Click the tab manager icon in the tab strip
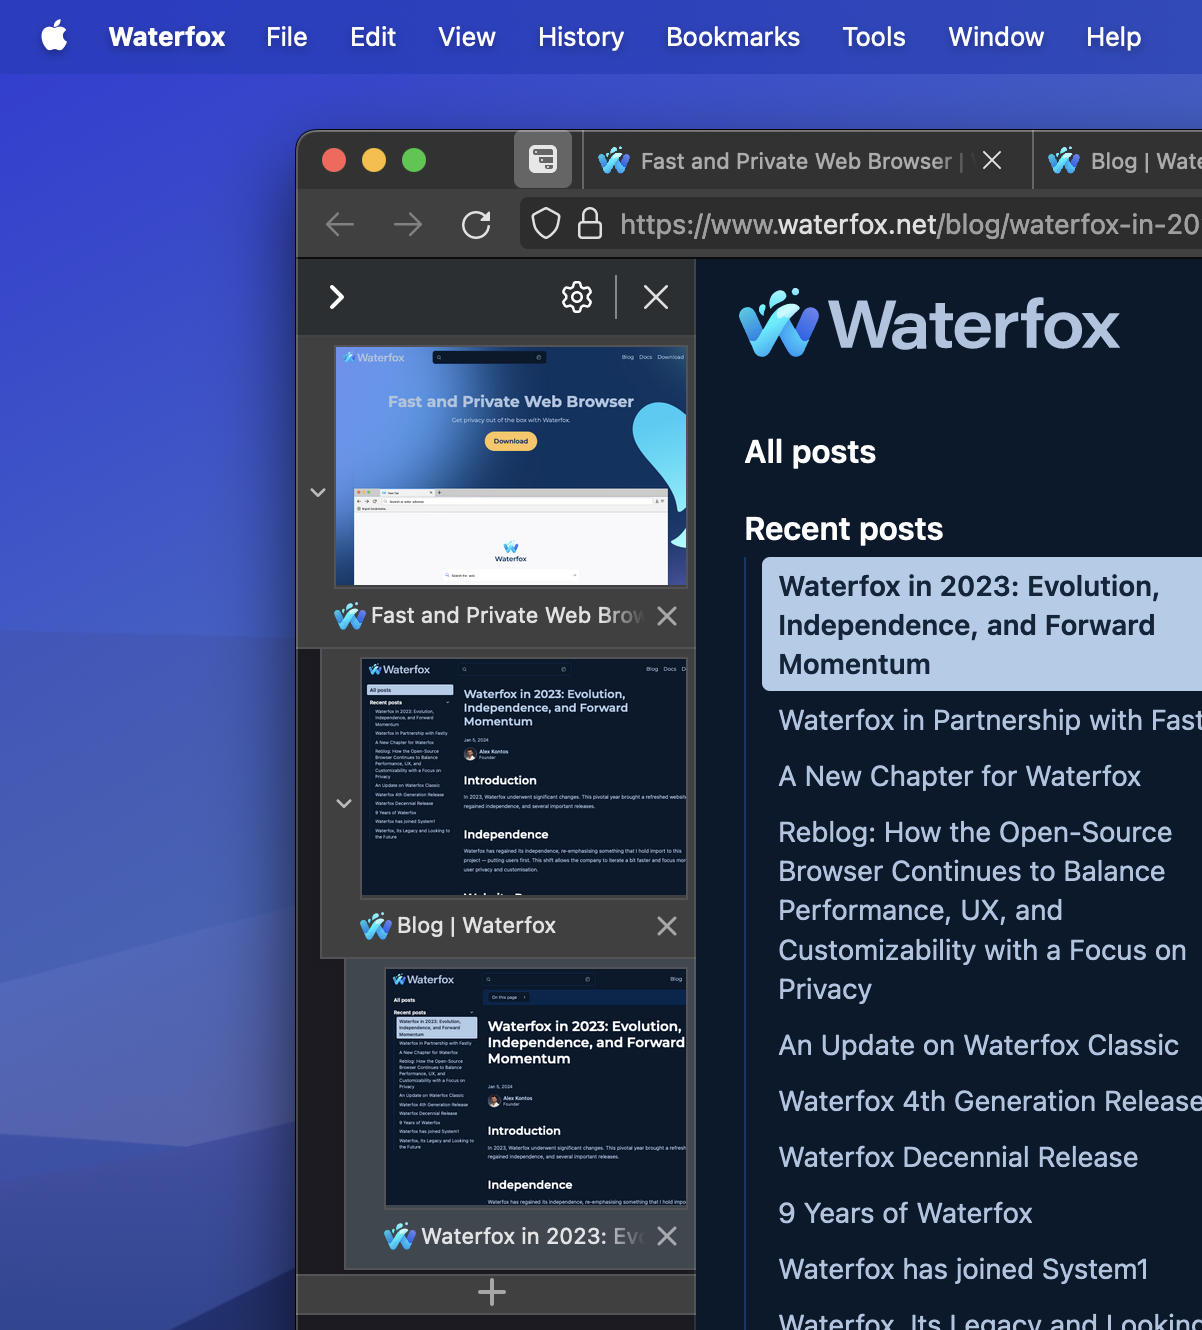The width and height of the screenshot is (1202, 1330). tap(542, 159)
